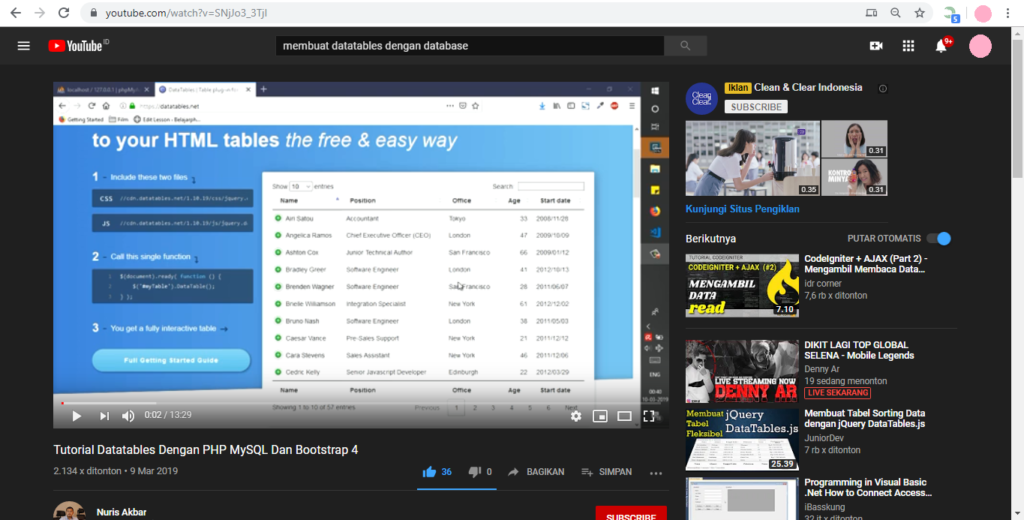The image size is (1024, 520).
Task: Open the idr corner channel name
Action: point(823,284)
